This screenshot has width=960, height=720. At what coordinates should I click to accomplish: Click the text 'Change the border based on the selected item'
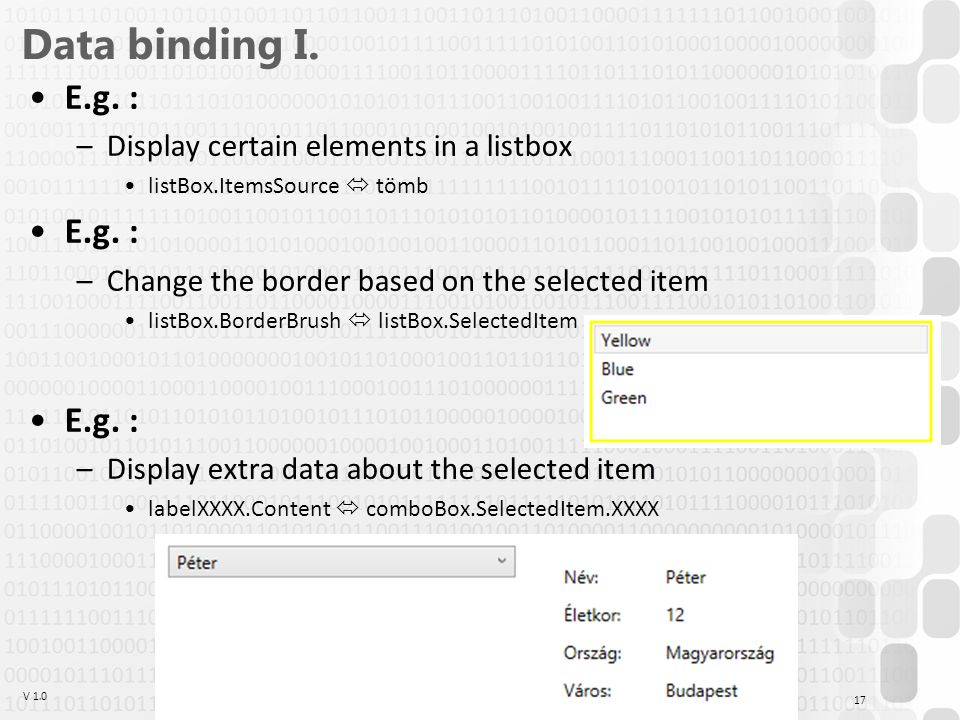click(x=407, y=281)
